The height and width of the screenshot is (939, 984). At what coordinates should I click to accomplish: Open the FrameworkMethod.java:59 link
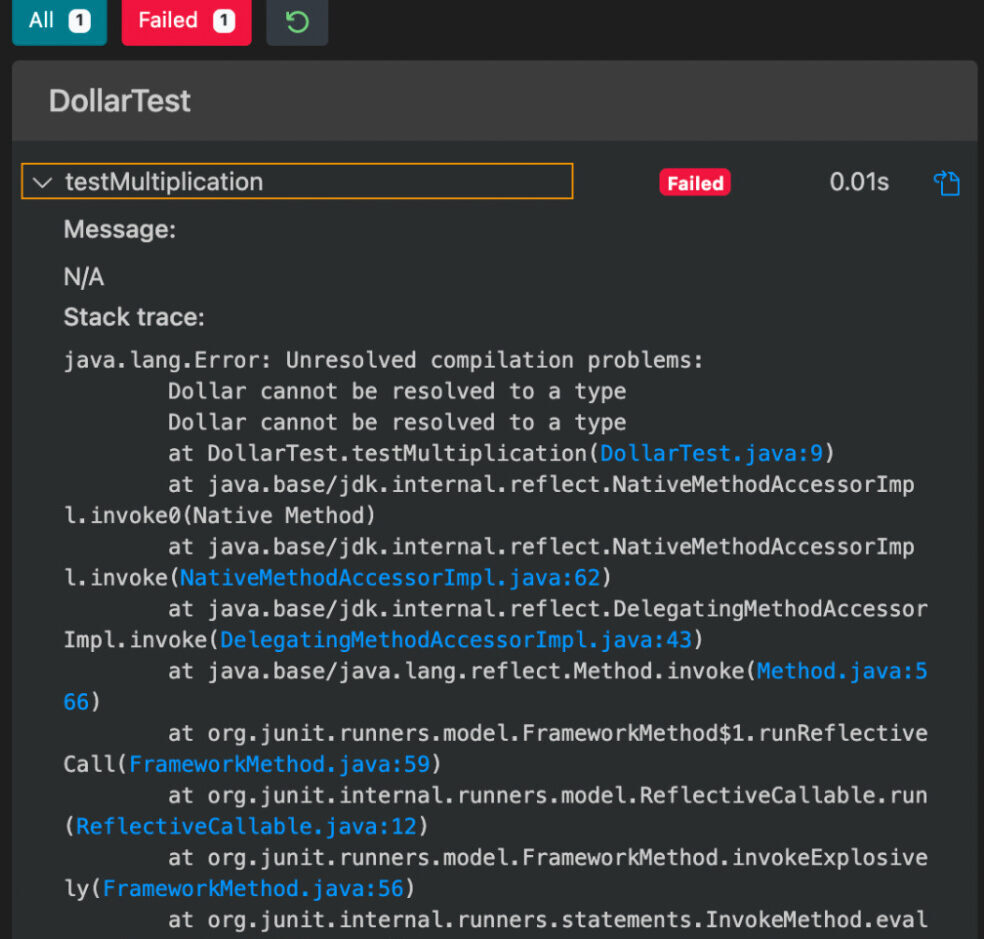(279, 764)
